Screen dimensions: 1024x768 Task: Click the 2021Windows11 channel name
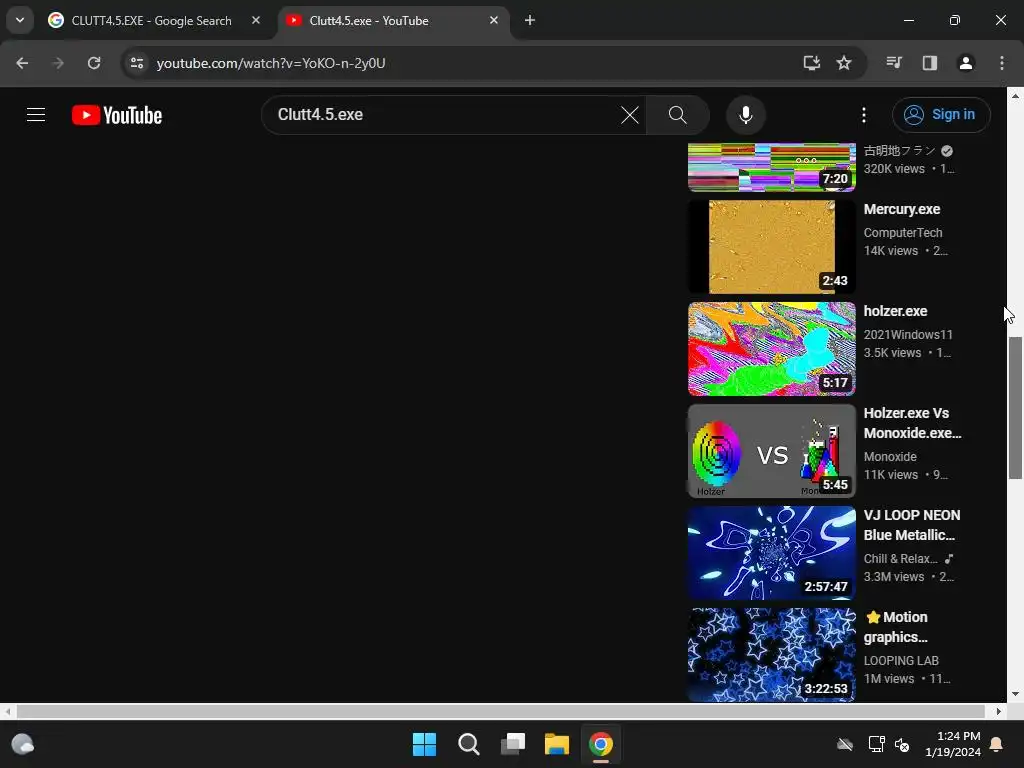pos(908,334)
